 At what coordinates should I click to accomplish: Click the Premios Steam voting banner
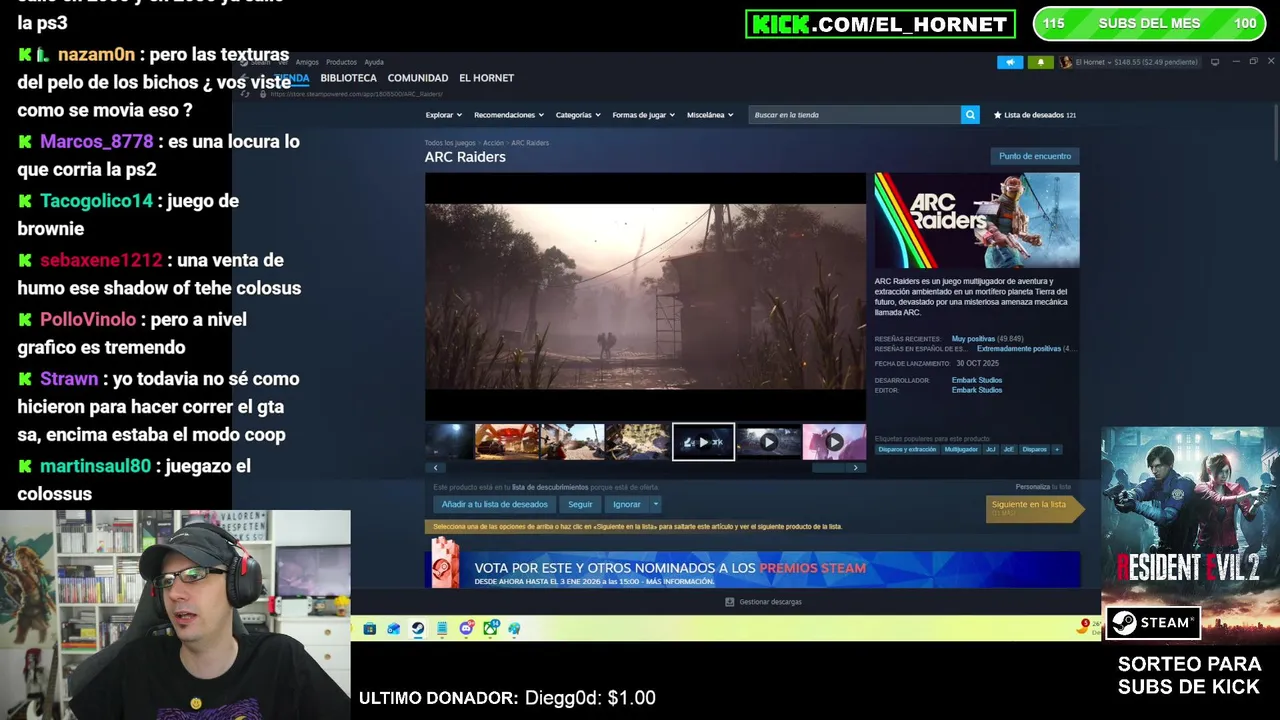tap(752, 569)
